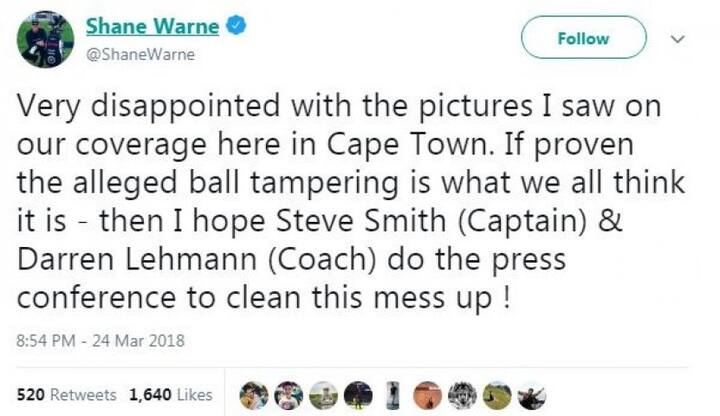Open the black-and-white liker avatar
Screen dimensions: 720x416
(x=462, y=395)
